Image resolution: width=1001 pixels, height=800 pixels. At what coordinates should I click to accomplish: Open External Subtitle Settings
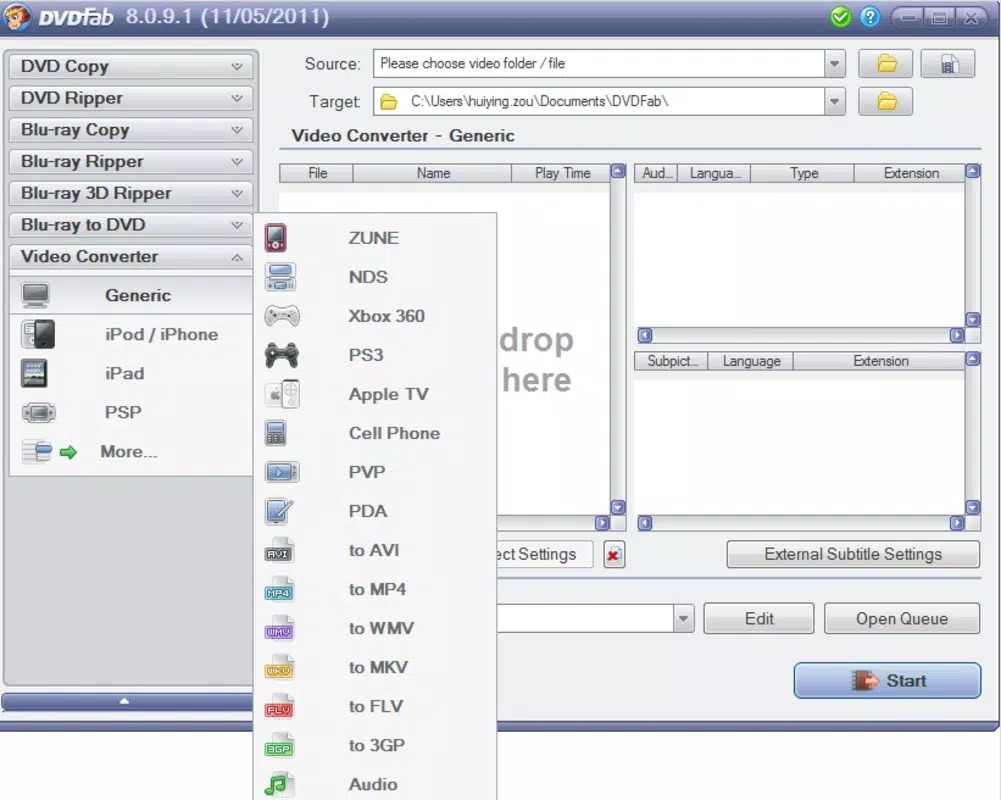pyautogui.click(x=853, y=554)
